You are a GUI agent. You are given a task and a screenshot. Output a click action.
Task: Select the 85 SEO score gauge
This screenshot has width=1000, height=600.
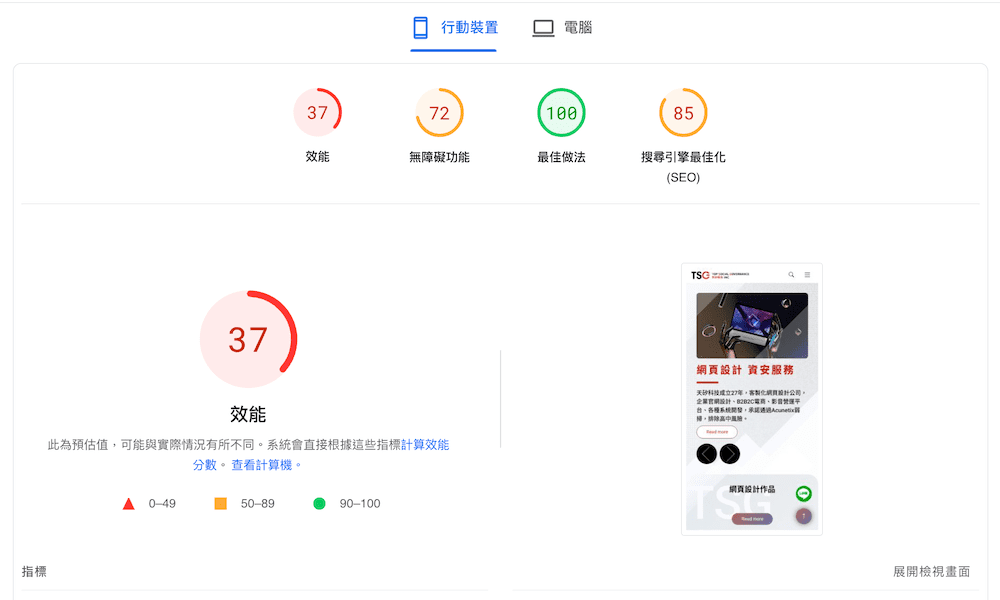pos(683,112)
